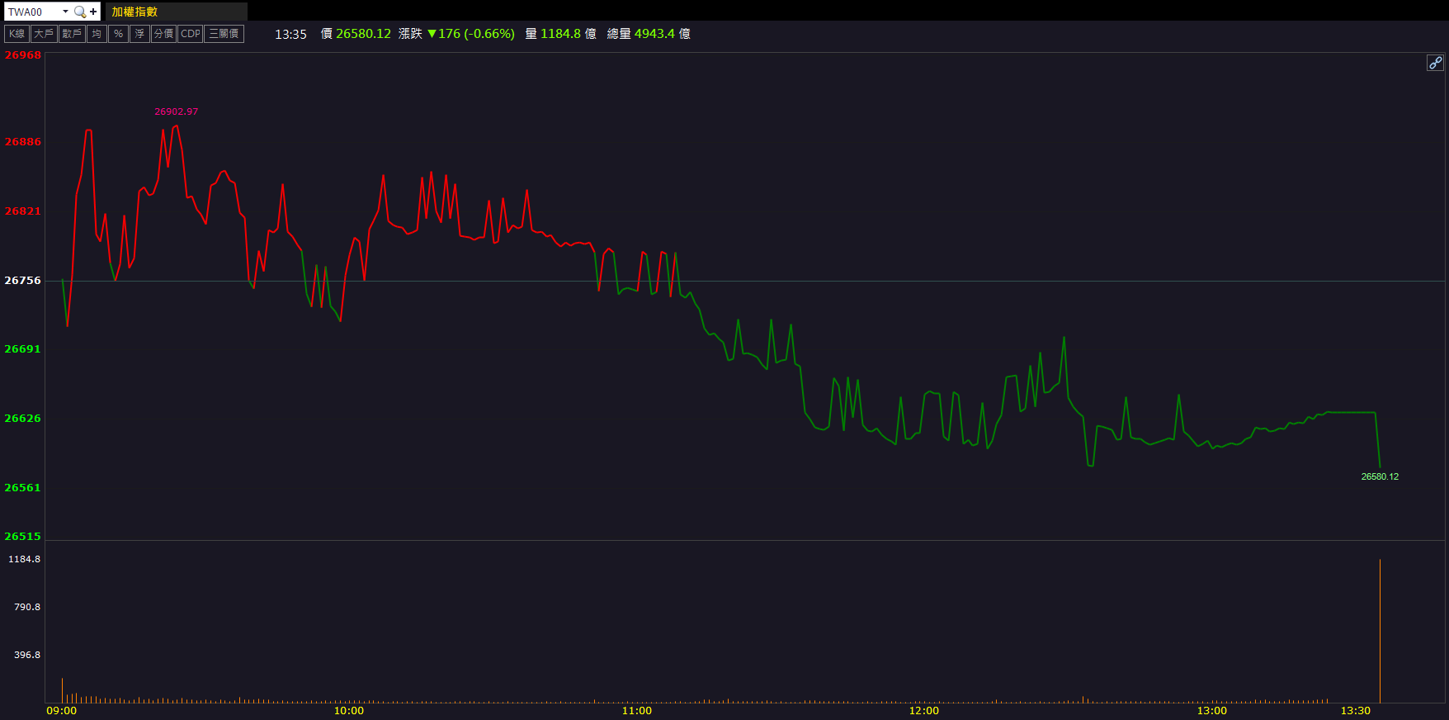Click the 26626 price axis label

[x=23, y=418]
